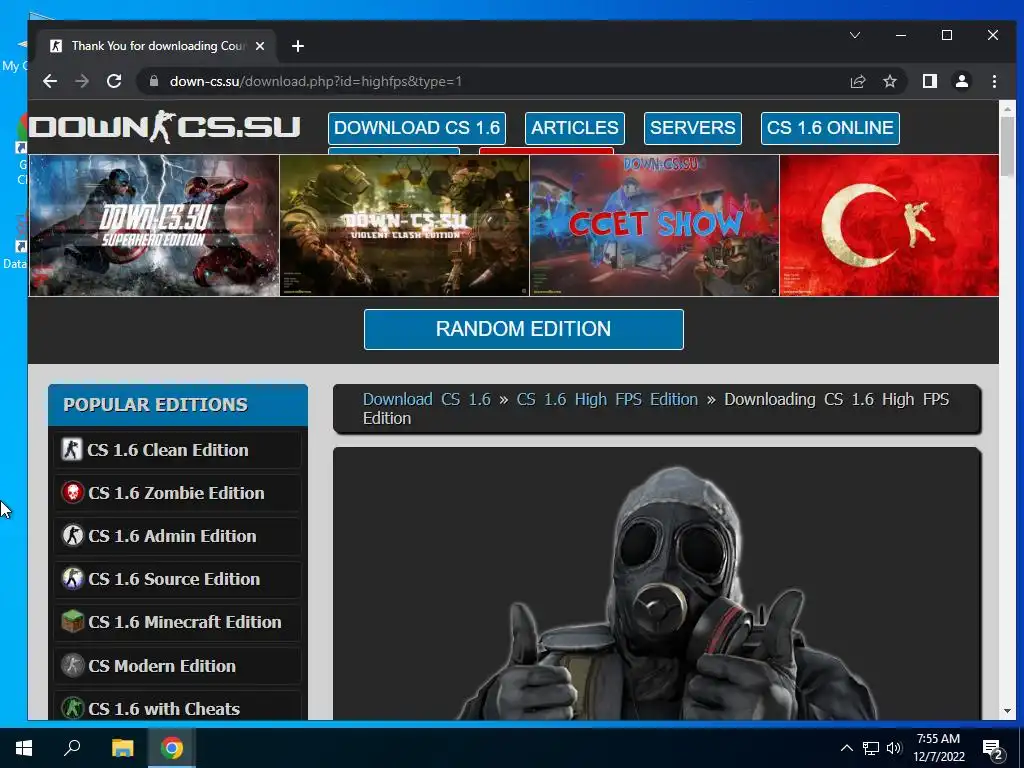Open the DOWNLOAD CS 1.6 menu
This screenshot has height=768, width=1024.
(417, 127)
